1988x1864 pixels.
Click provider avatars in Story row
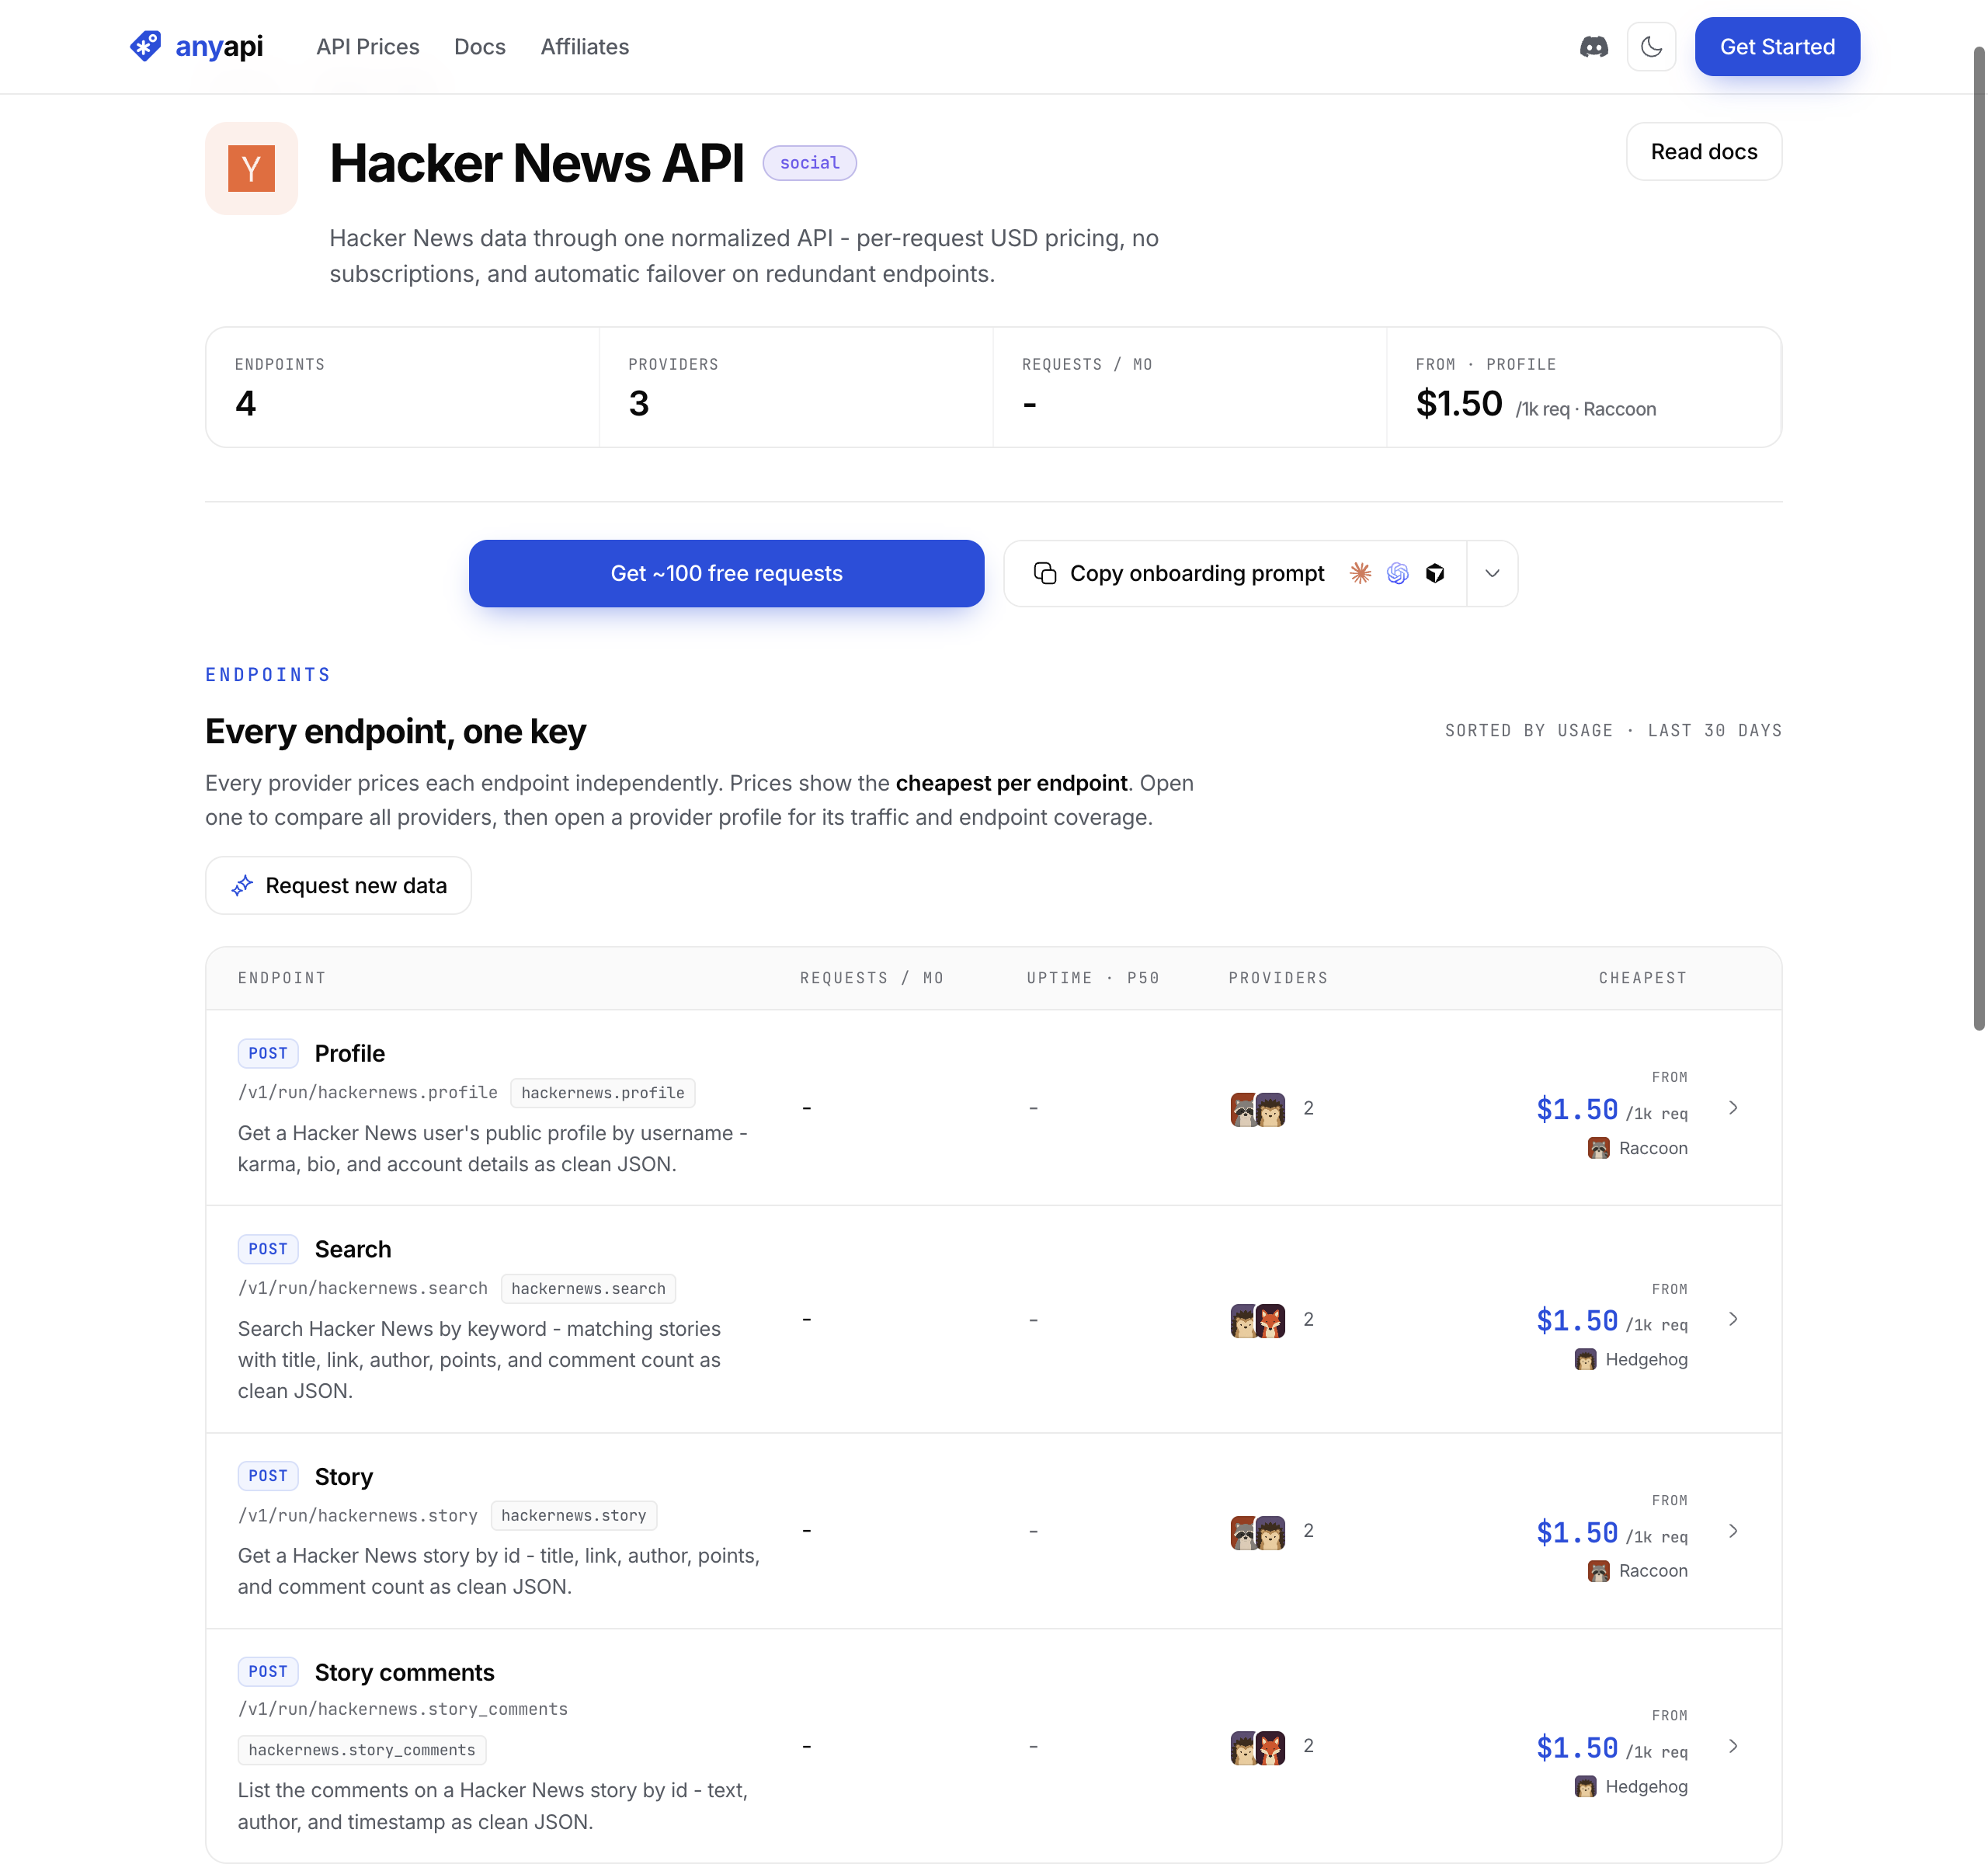point(1258,1532)
